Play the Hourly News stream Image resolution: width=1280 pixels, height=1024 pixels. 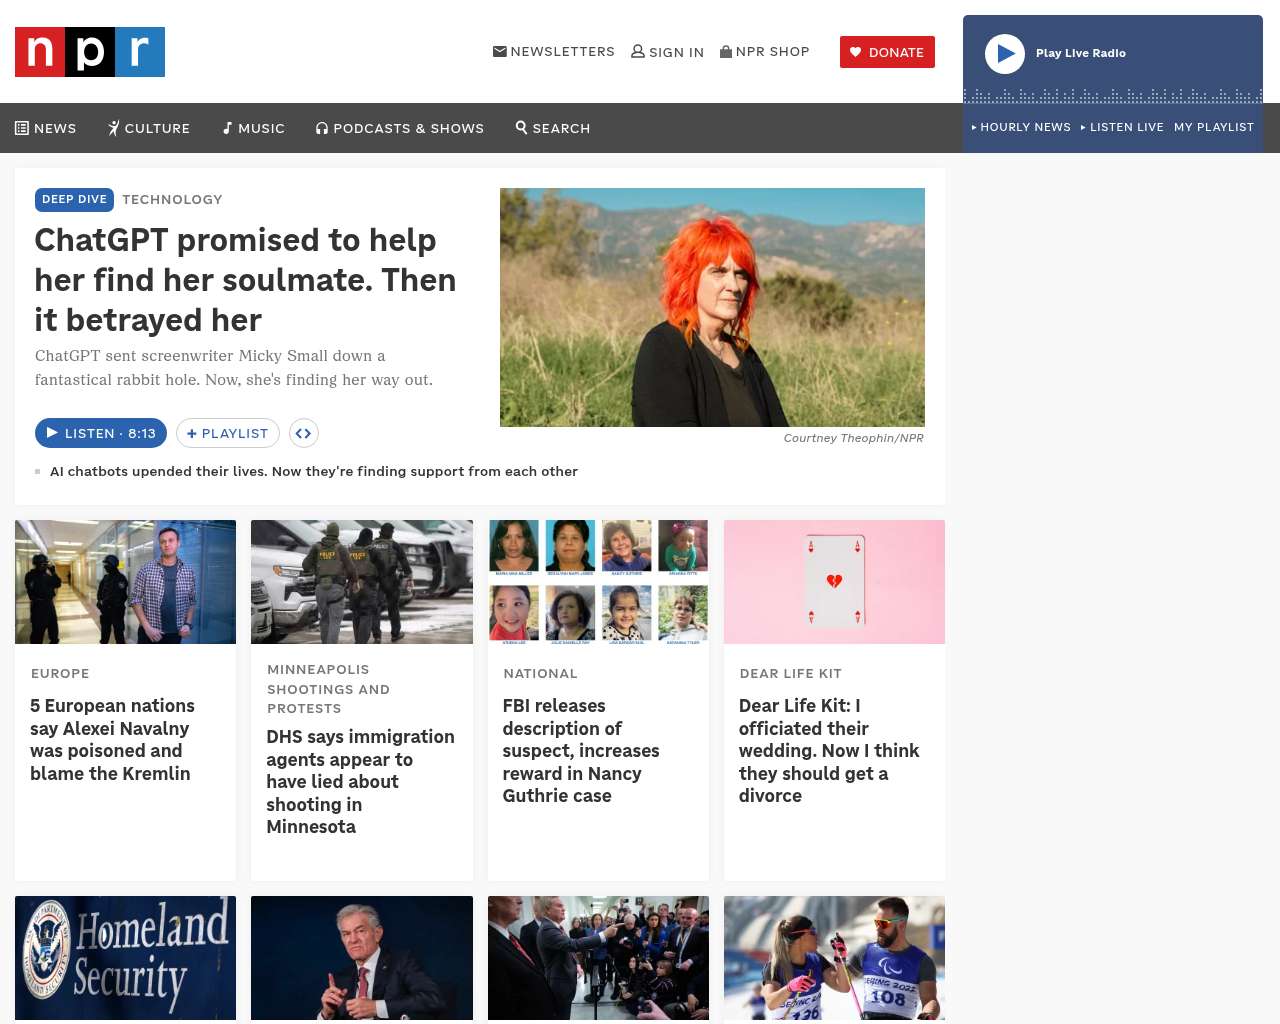click(x=1021, y=127)
